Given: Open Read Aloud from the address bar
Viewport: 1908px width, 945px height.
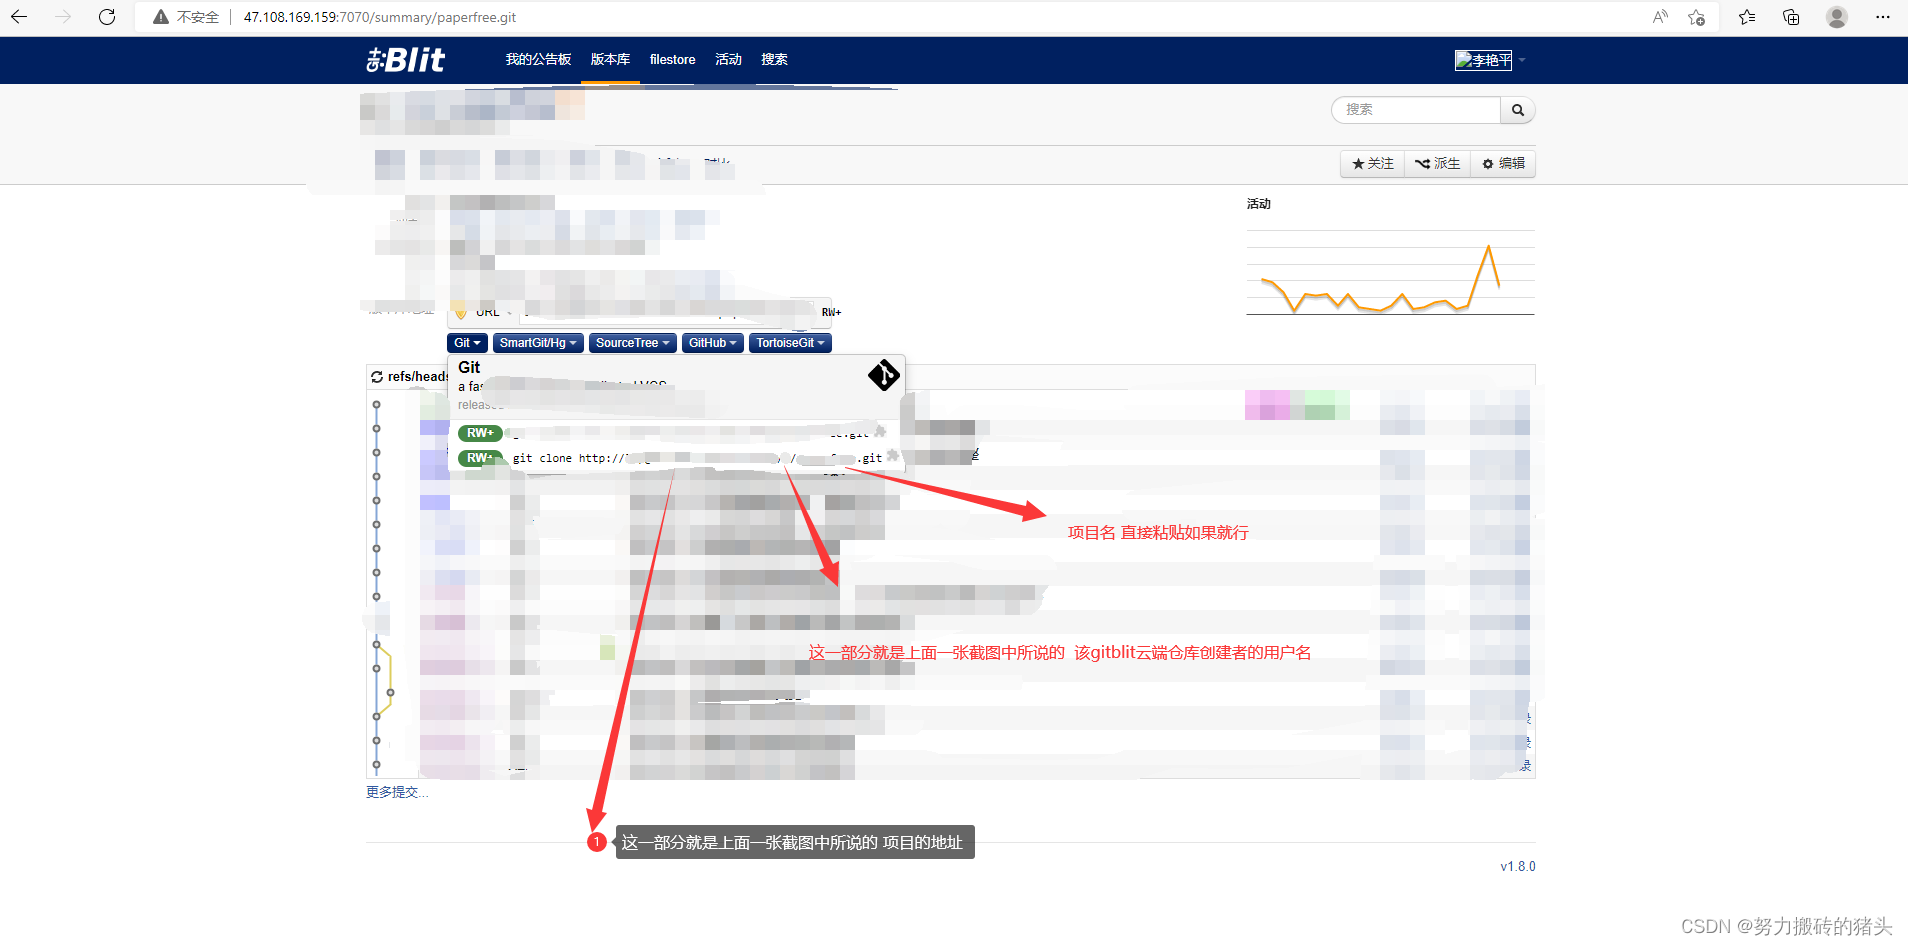Looking at the screenshot, I should [x=1660, y=17].
